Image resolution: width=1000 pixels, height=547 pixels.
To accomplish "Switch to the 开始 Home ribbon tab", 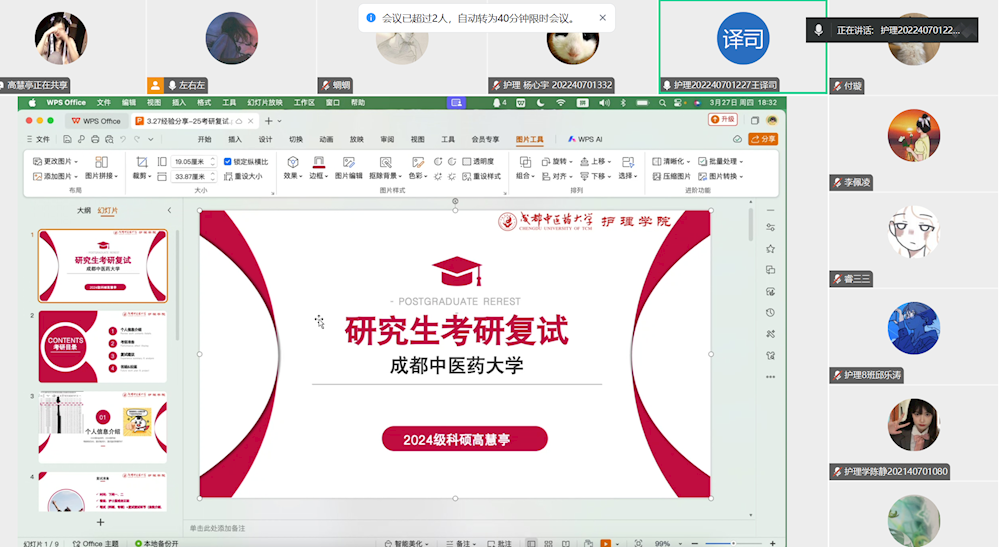I will point(204,140).
